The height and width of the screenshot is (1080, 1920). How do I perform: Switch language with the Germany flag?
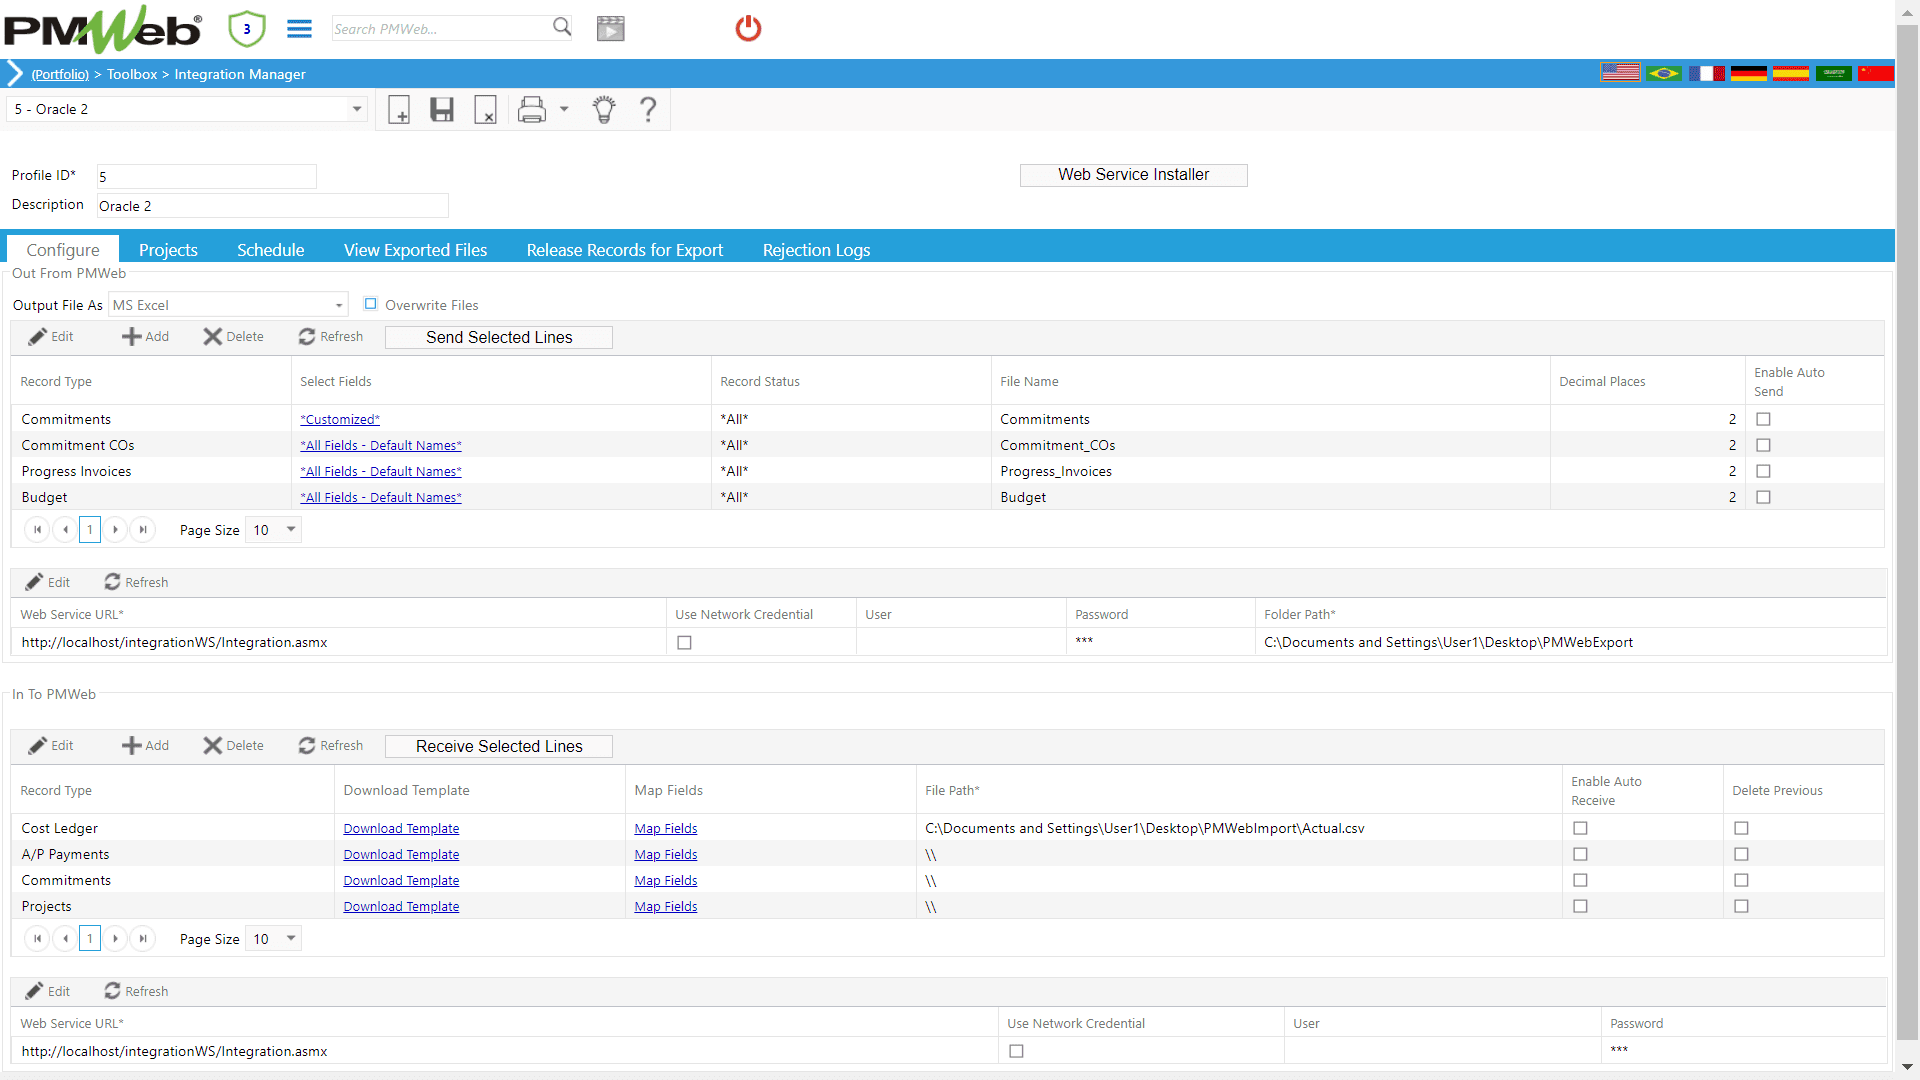click(1749, 73)
